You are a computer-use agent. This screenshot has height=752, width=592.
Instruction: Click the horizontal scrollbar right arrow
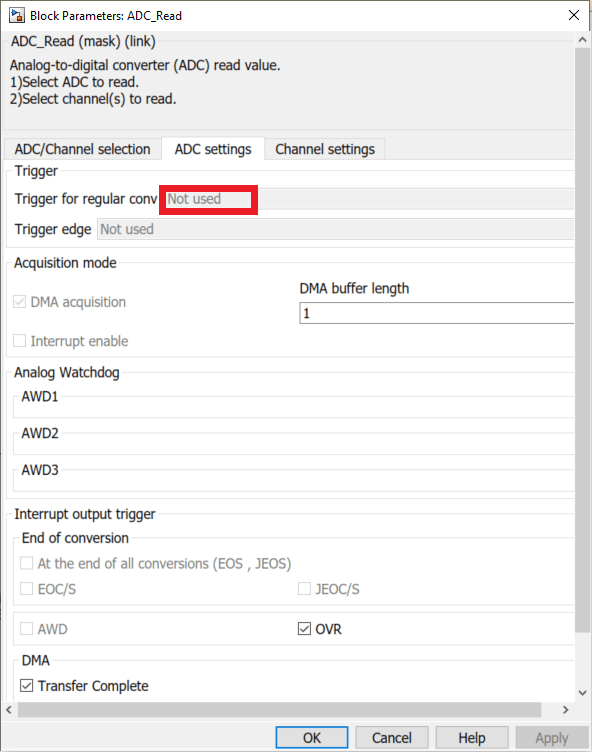566,709
